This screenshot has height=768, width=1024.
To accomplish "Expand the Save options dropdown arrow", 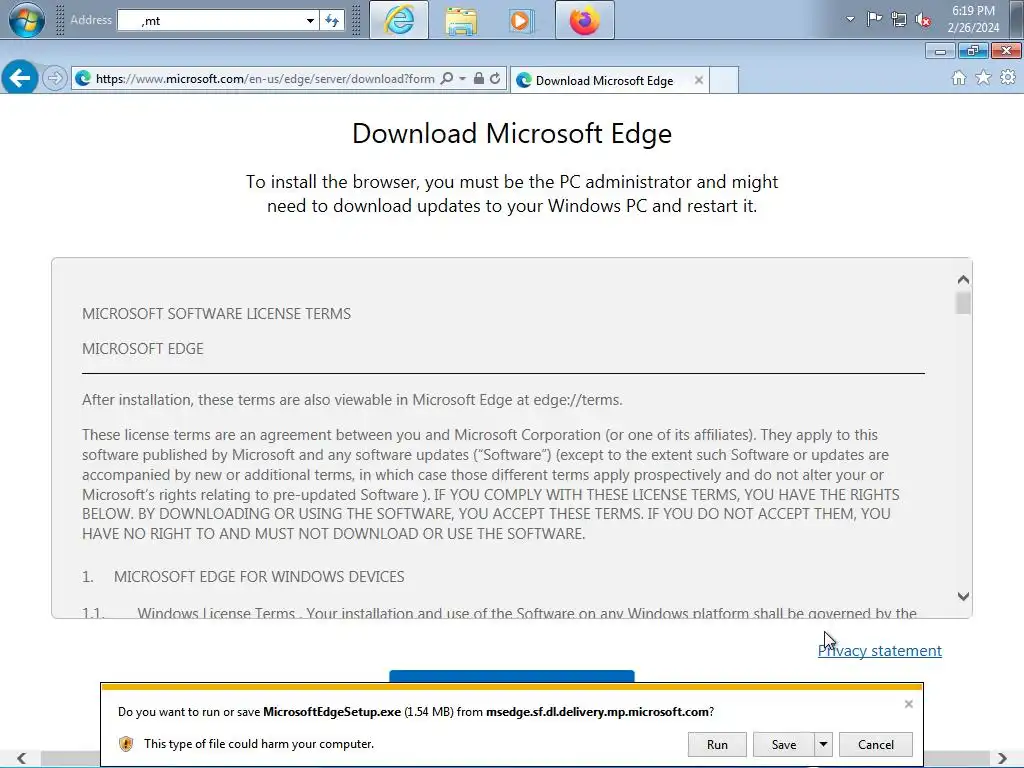I will pos(824,744).
